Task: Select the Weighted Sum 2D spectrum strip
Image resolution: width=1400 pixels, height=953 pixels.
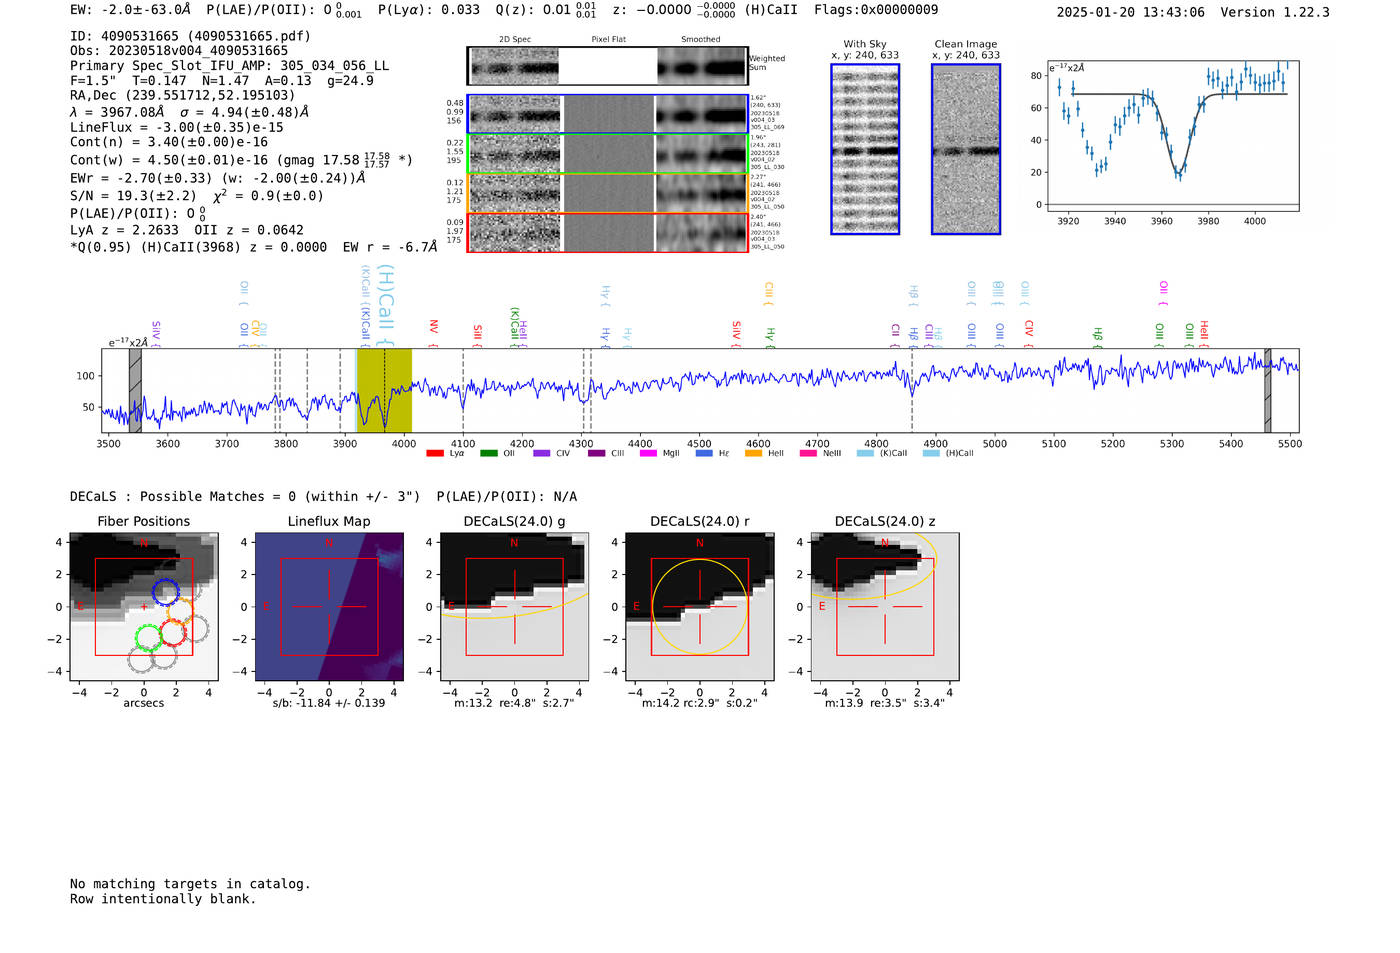Action: click(607, 66)
